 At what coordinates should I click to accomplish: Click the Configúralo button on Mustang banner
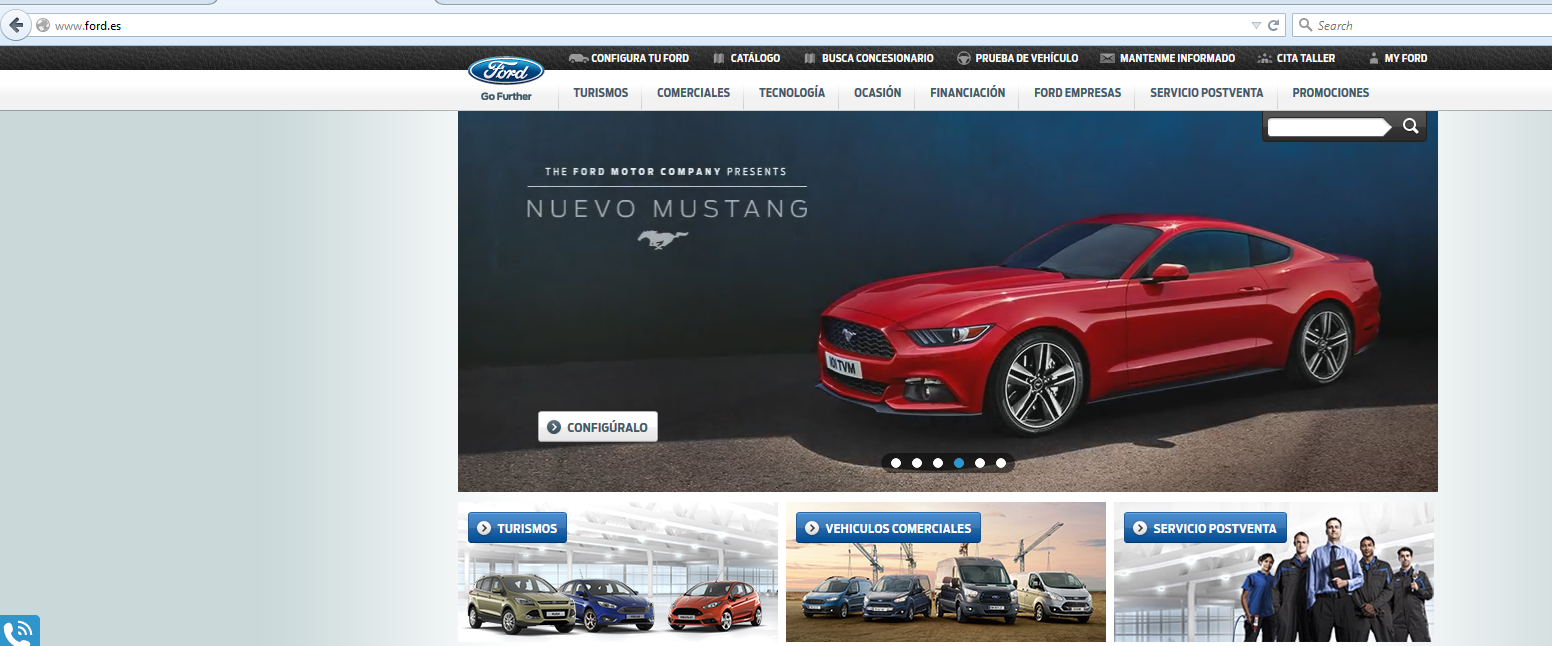coord(598,427)
